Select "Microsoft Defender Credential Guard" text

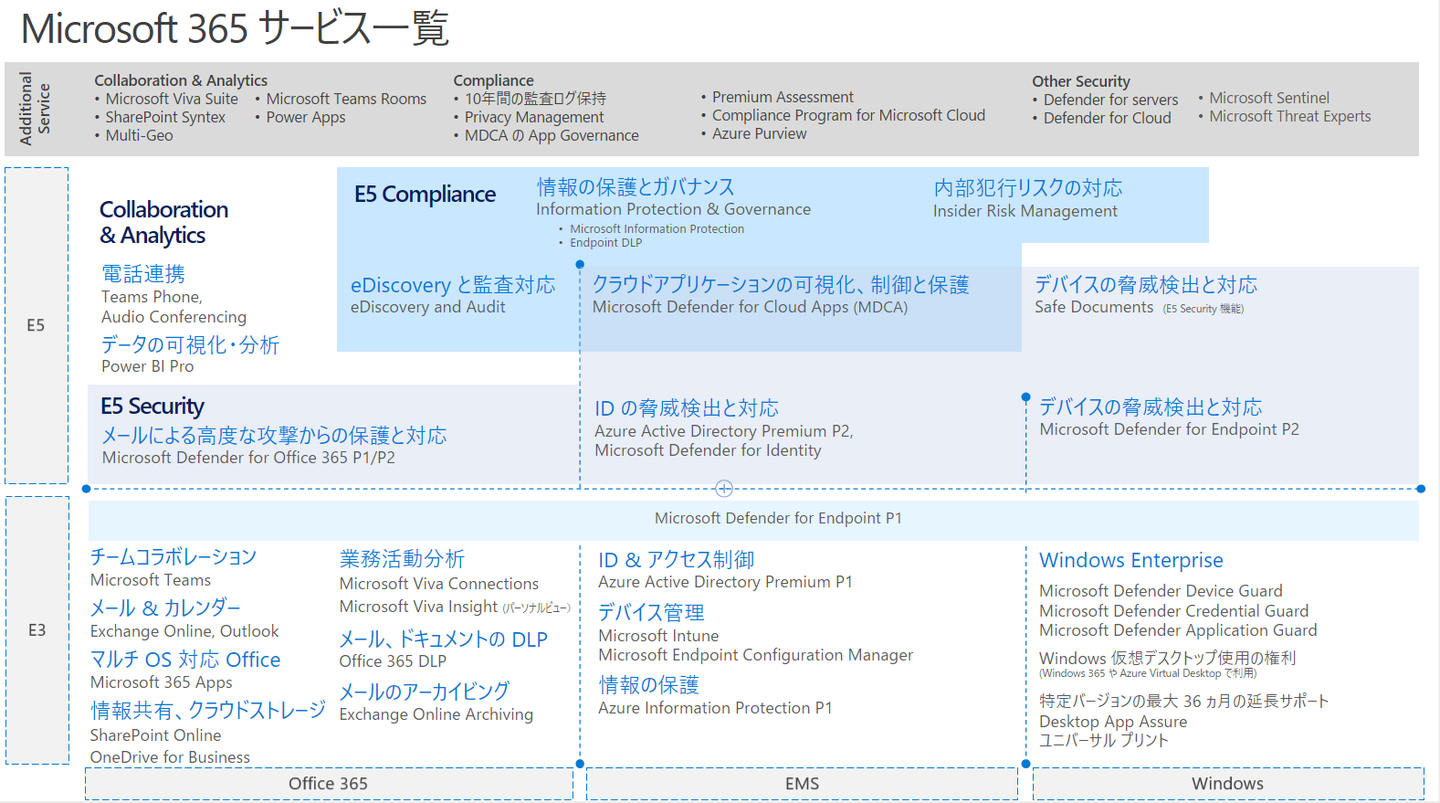tap(1174, 611)
